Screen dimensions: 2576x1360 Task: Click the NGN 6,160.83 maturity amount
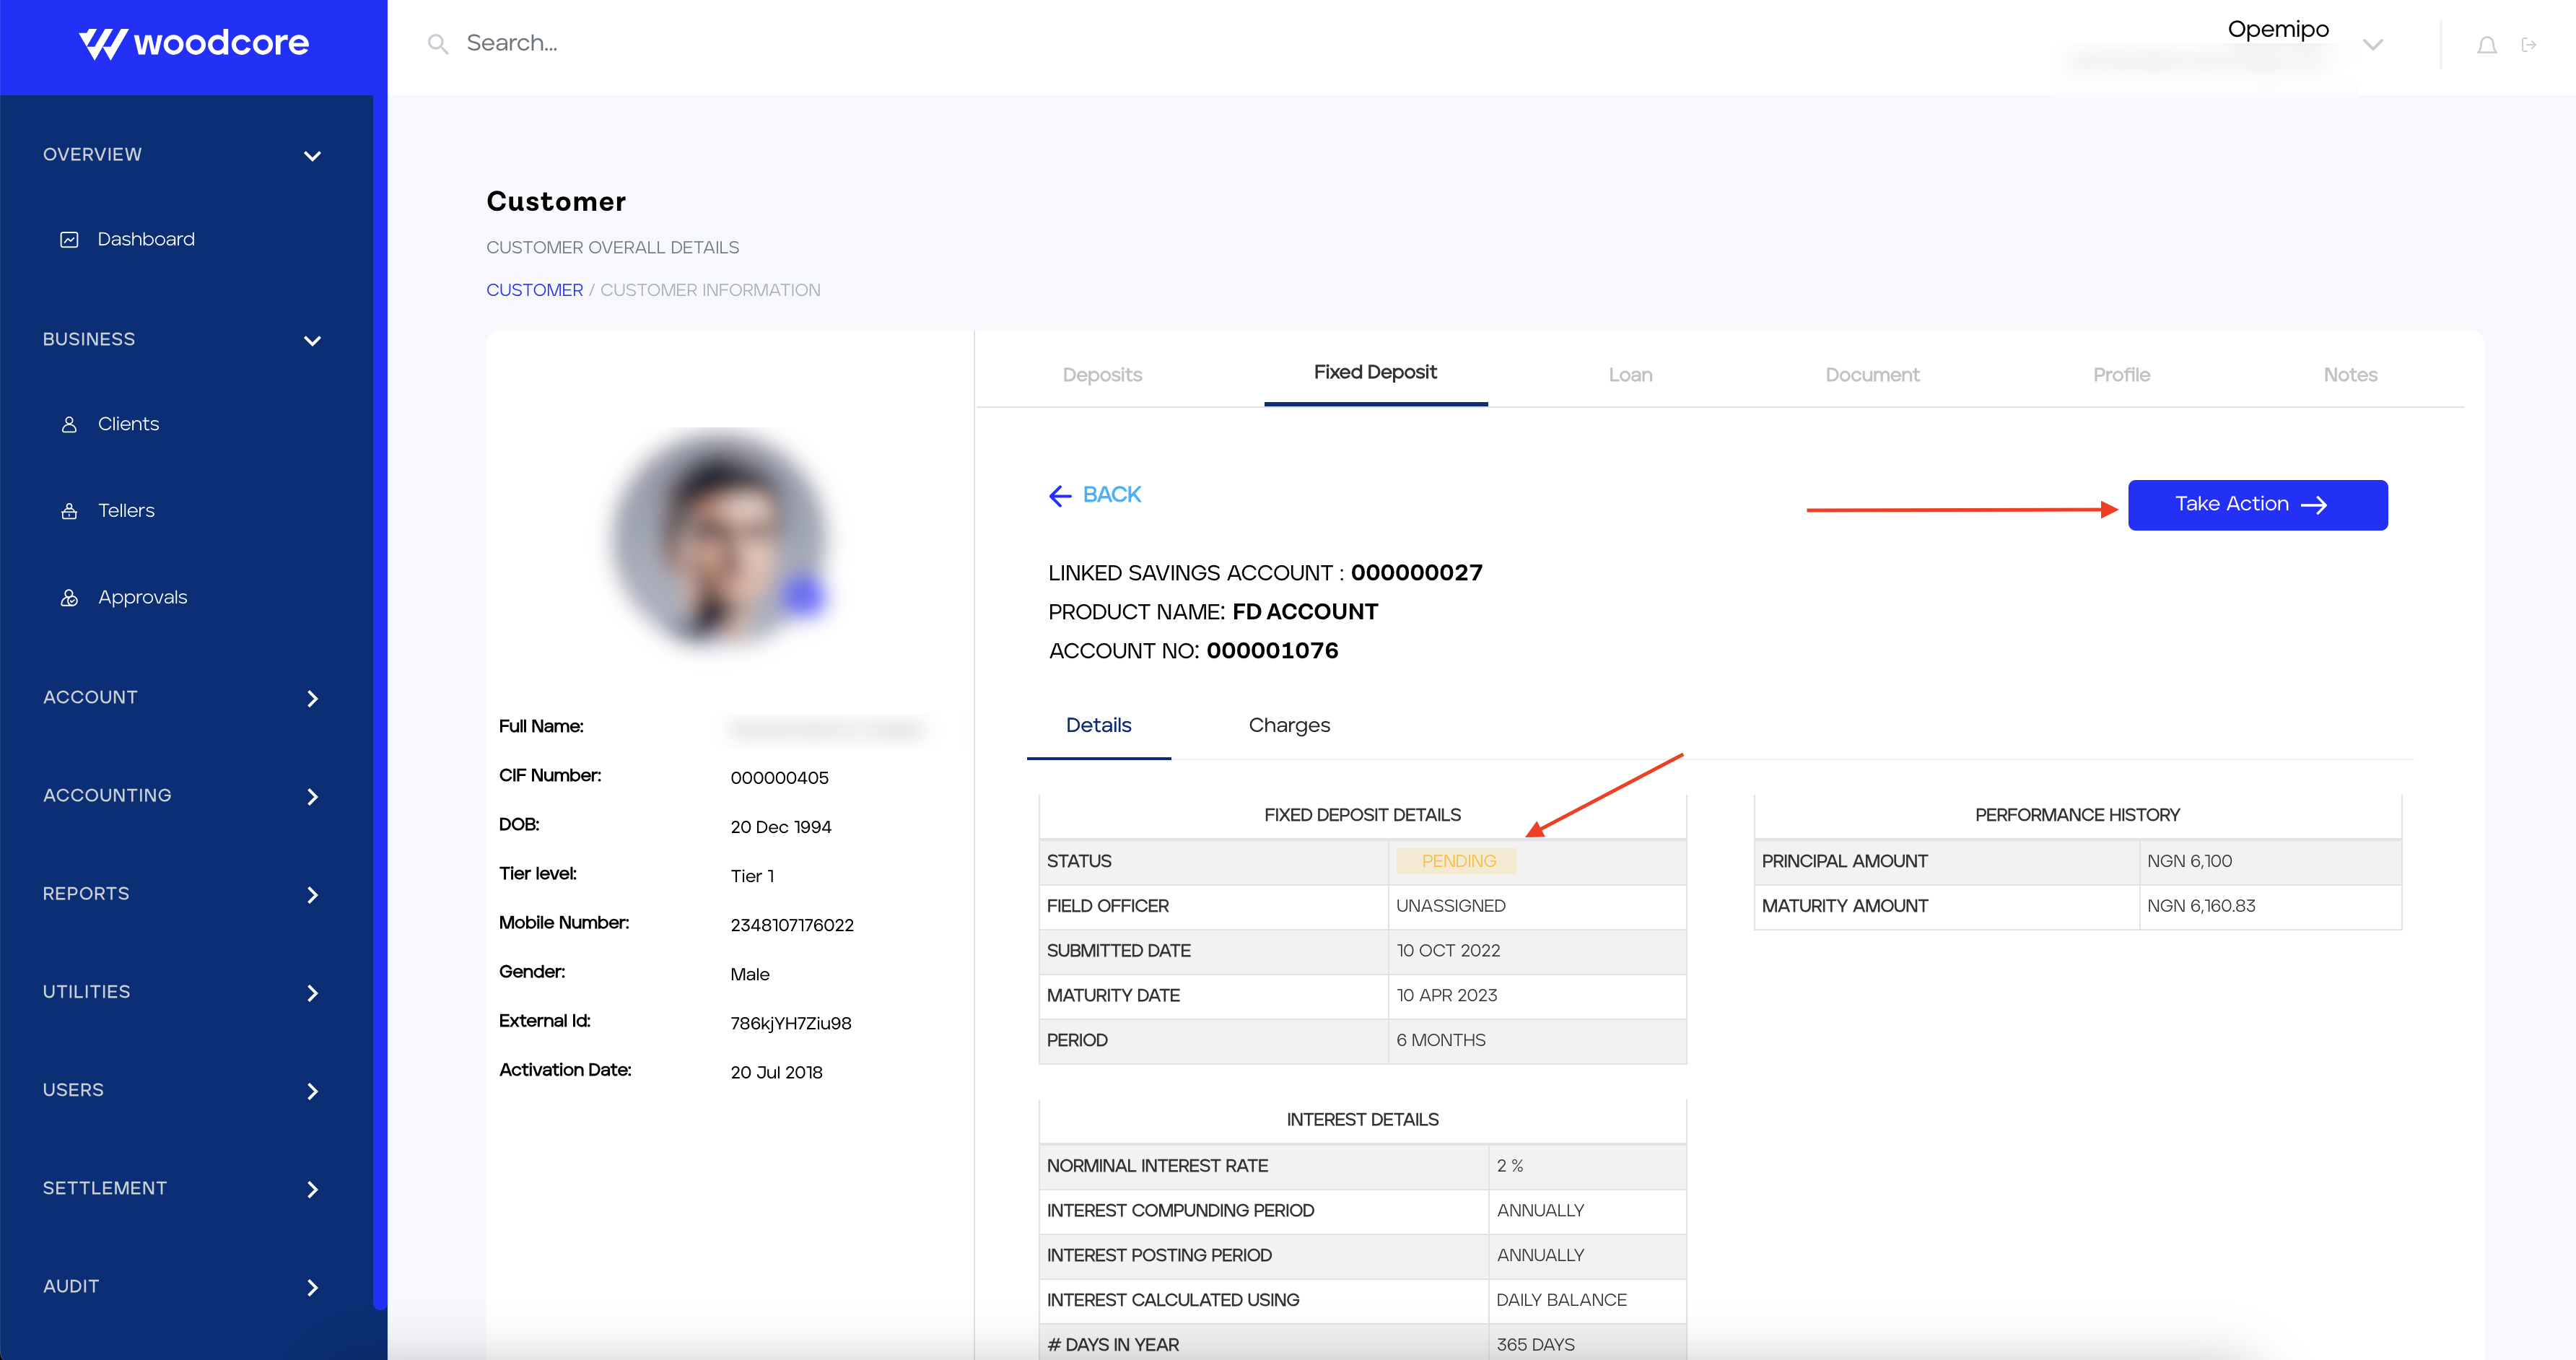tap(2201, 906)
